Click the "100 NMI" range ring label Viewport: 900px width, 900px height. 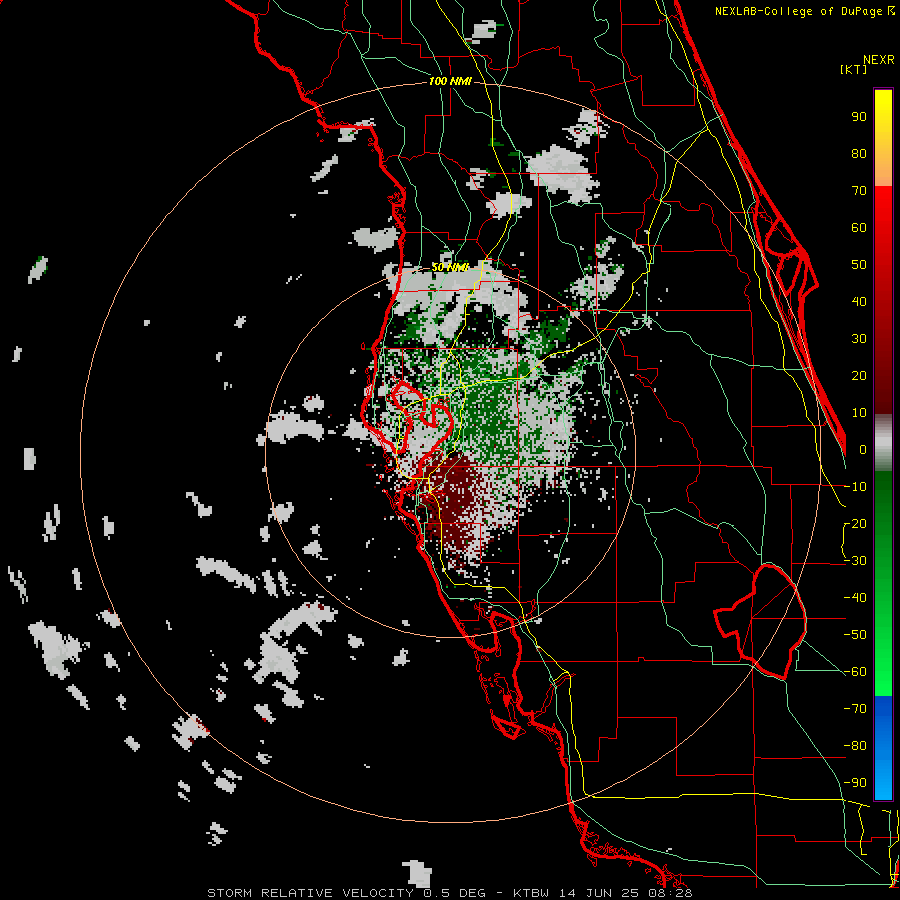pyautogui.click(x=450, y=82)
